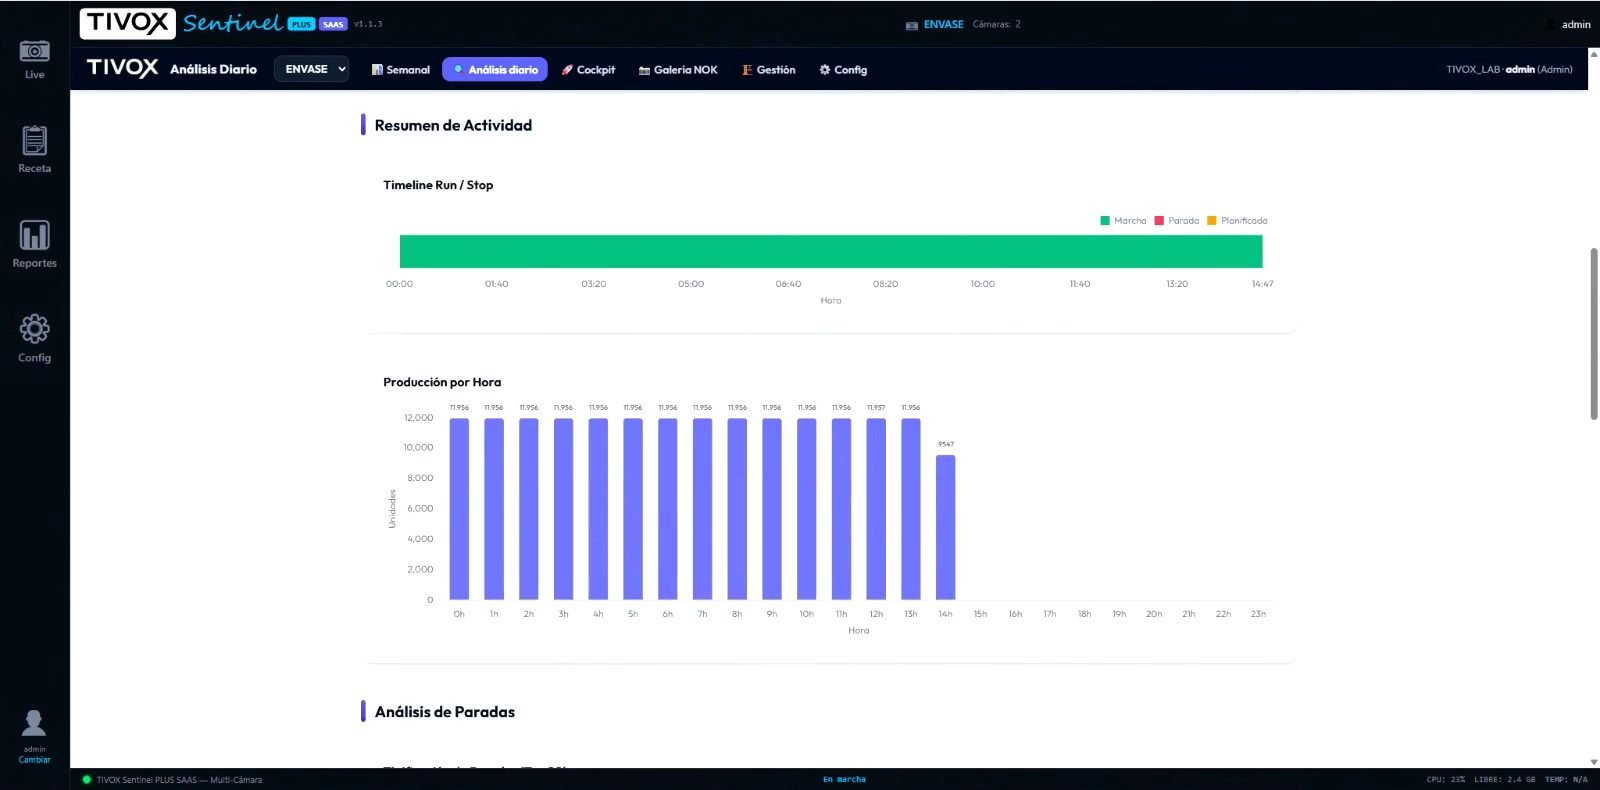Open the Gestión tab
Viewport: 1600px width, 790px height.
(768, 70)
